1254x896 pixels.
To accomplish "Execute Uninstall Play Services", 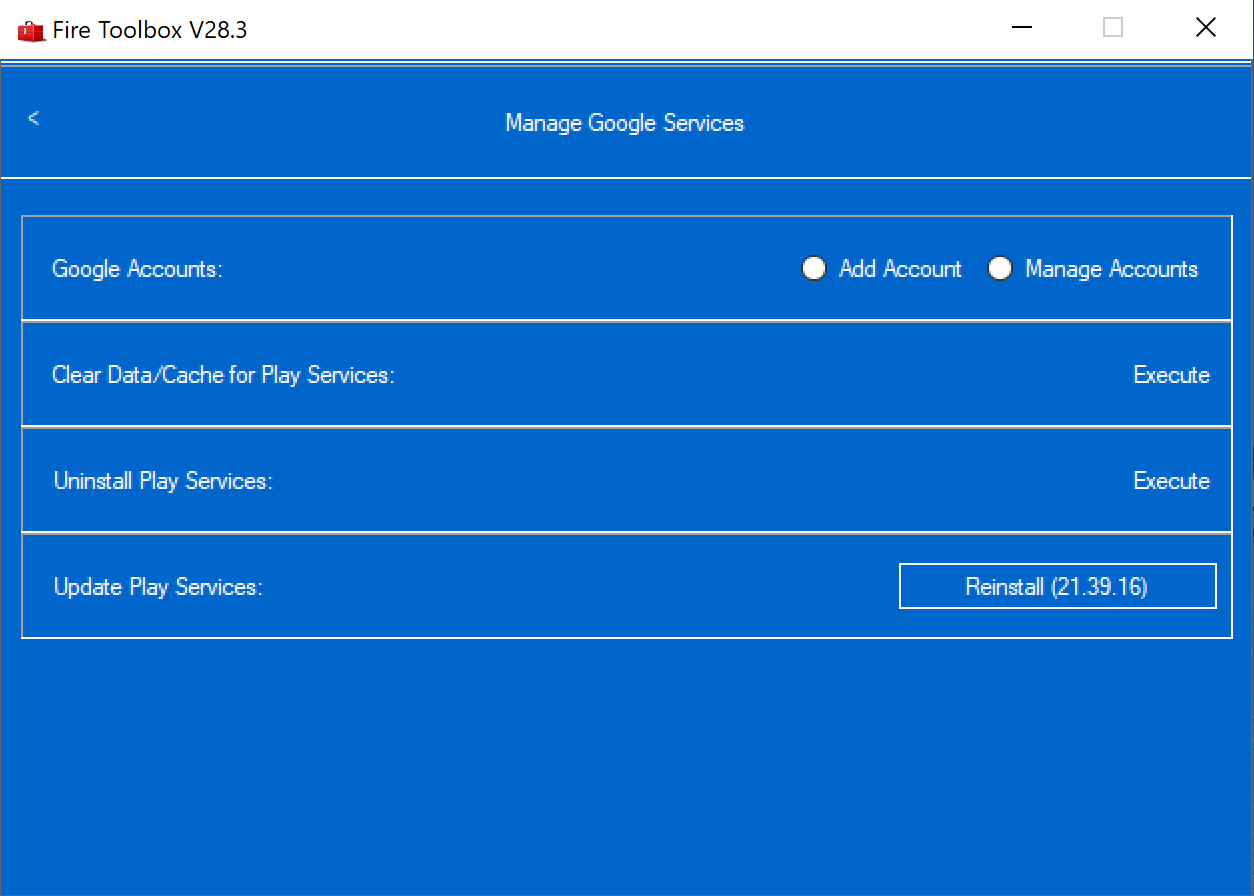I will [x=1171, y=481].
